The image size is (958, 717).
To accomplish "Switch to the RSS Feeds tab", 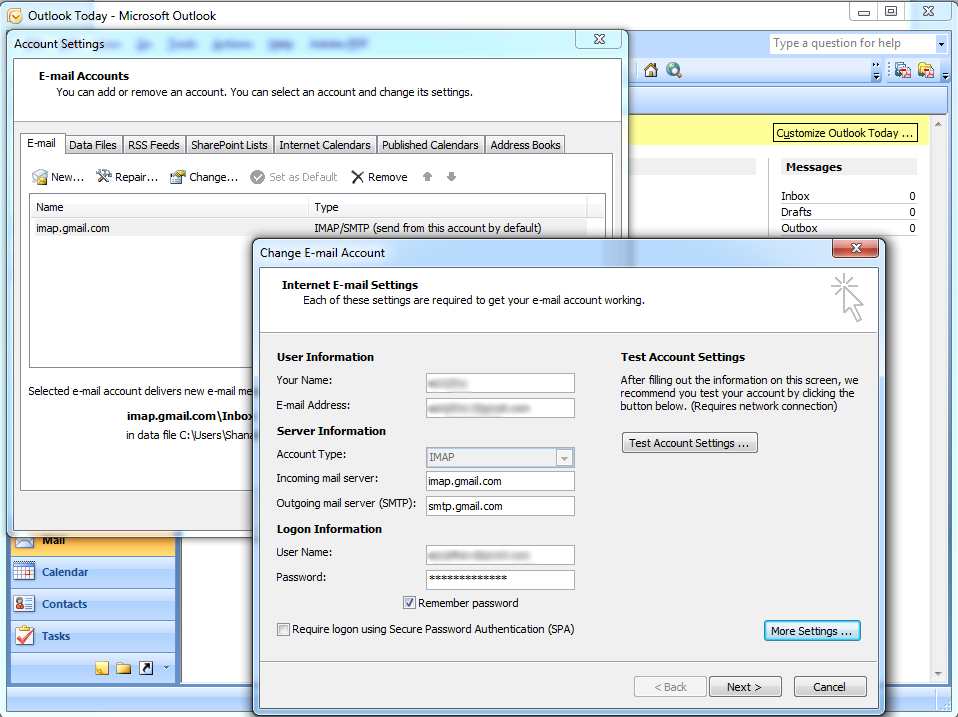I will coord(153,145).
